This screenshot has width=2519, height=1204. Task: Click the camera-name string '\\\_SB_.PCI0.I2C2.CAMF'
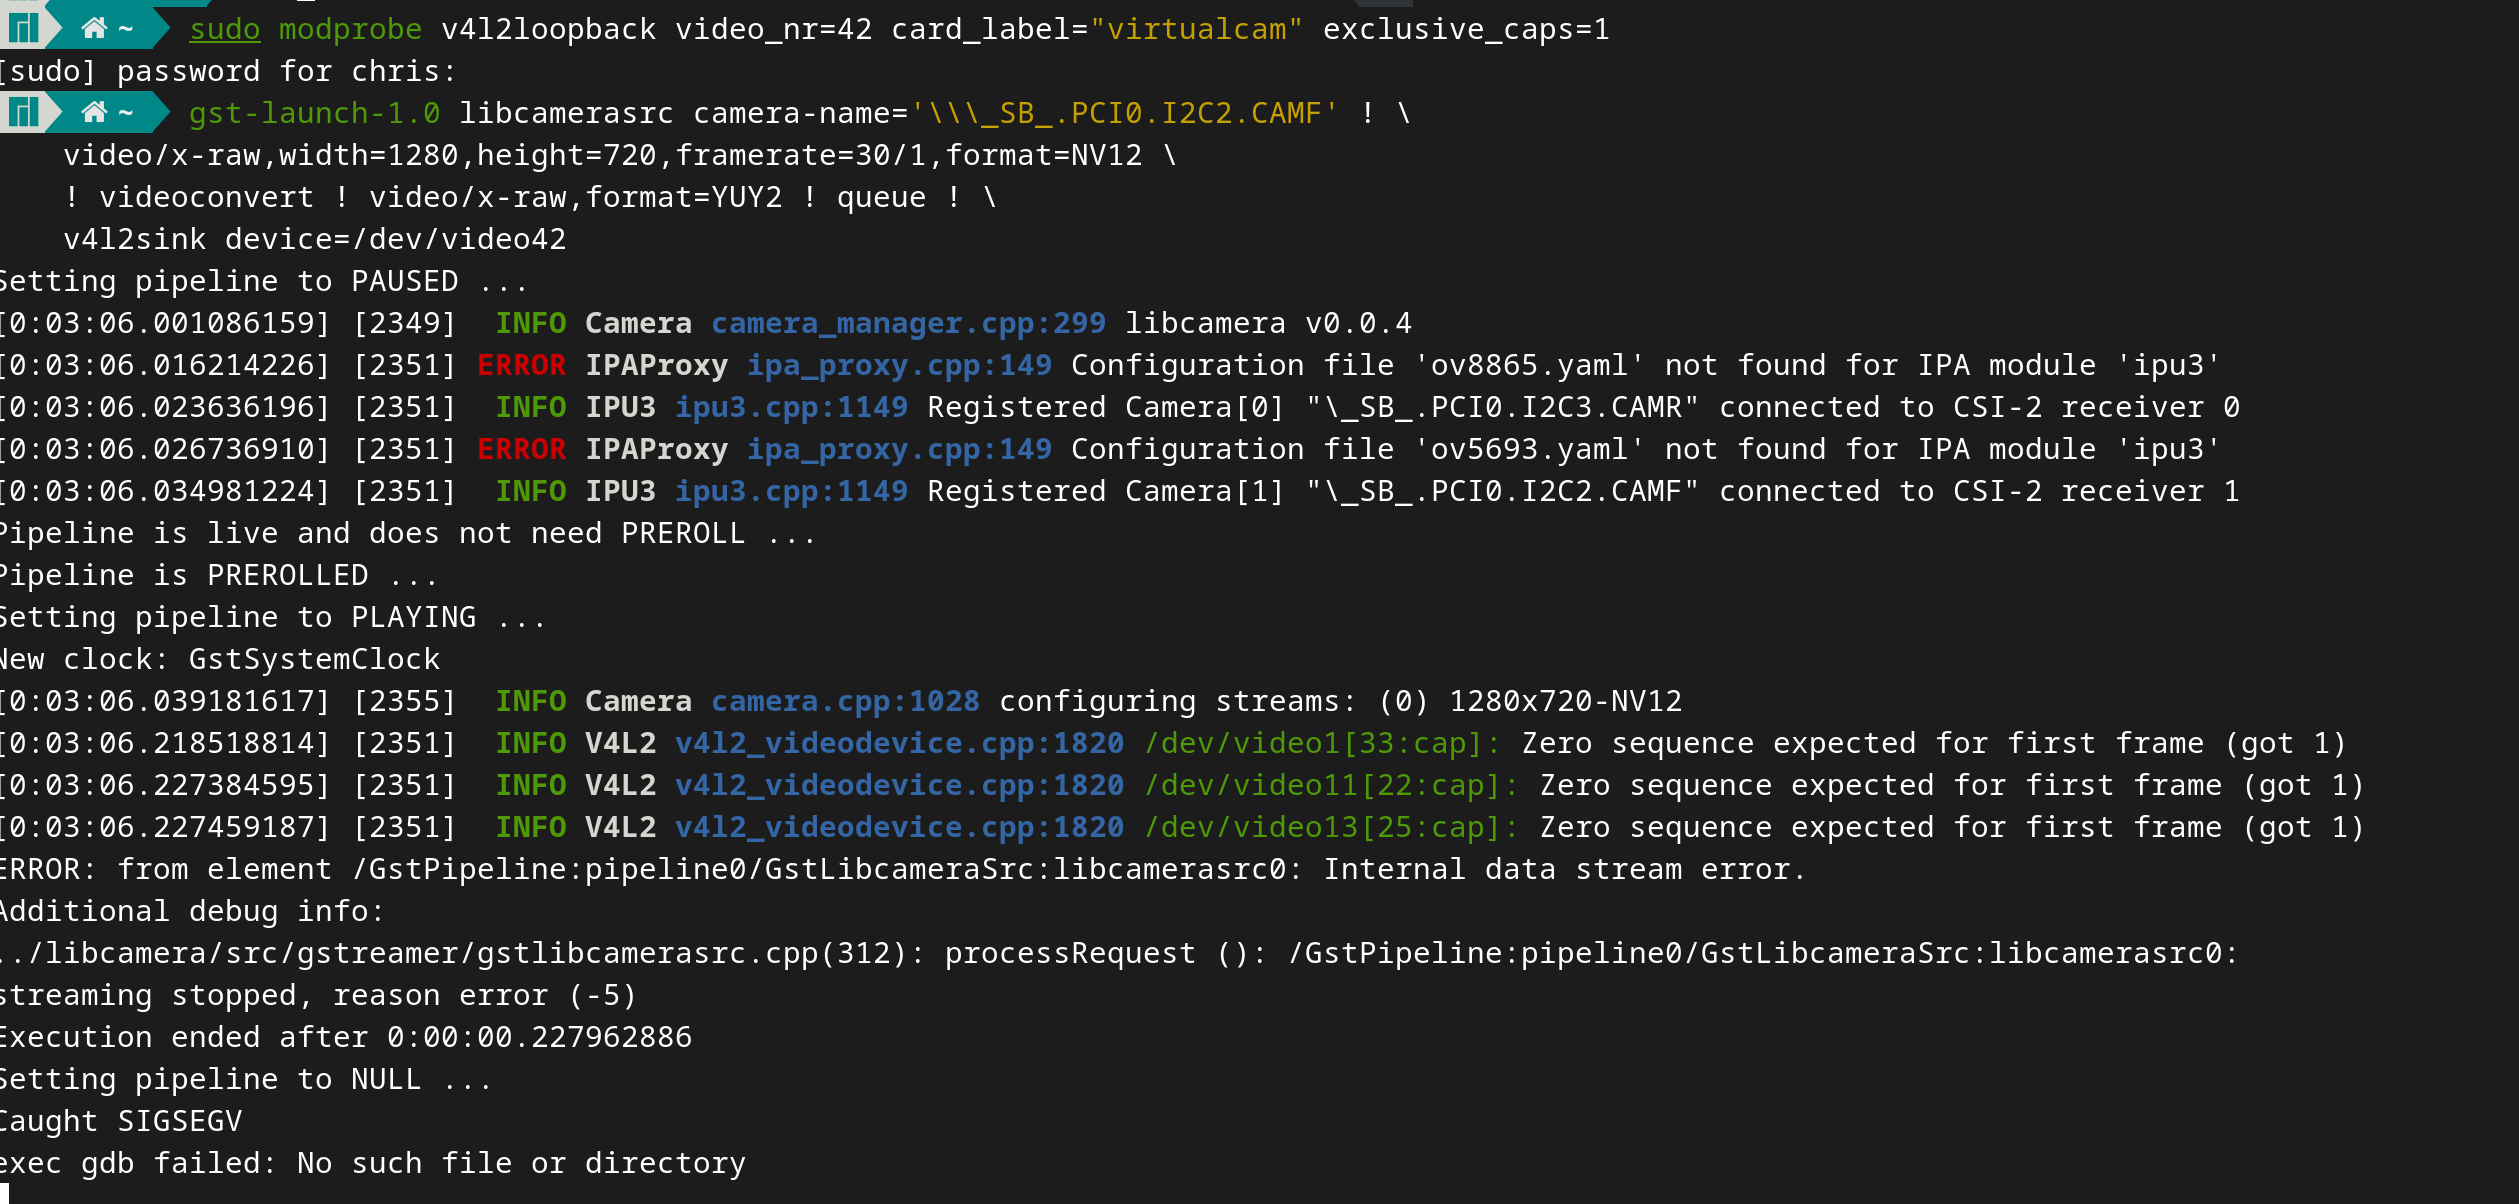coord(1124,114)
